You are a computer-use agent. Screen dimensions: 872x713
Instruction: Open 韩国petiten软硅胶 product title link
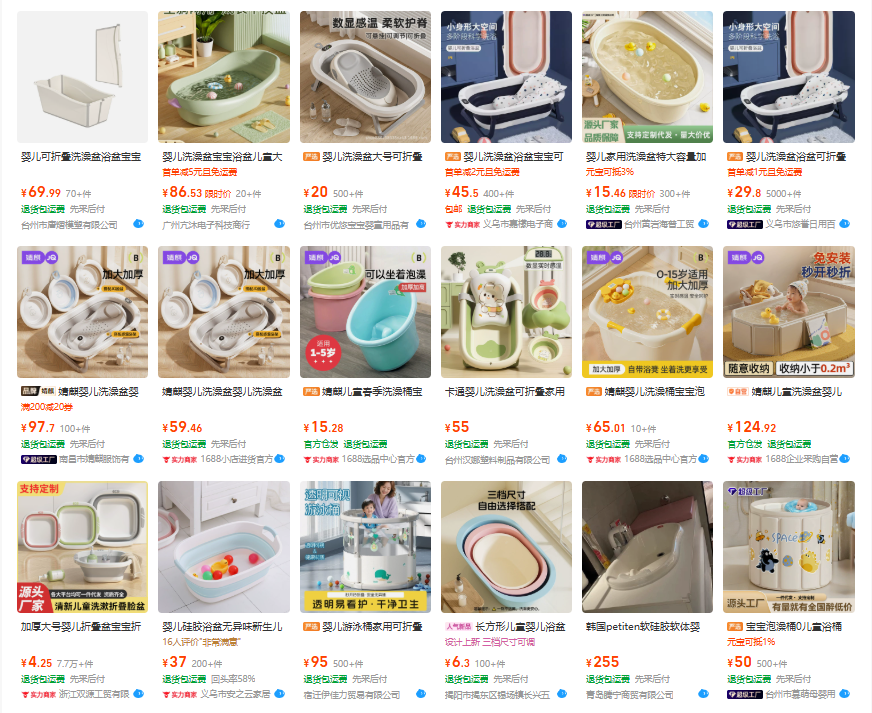pyautogui.click(x=643, y=627)
